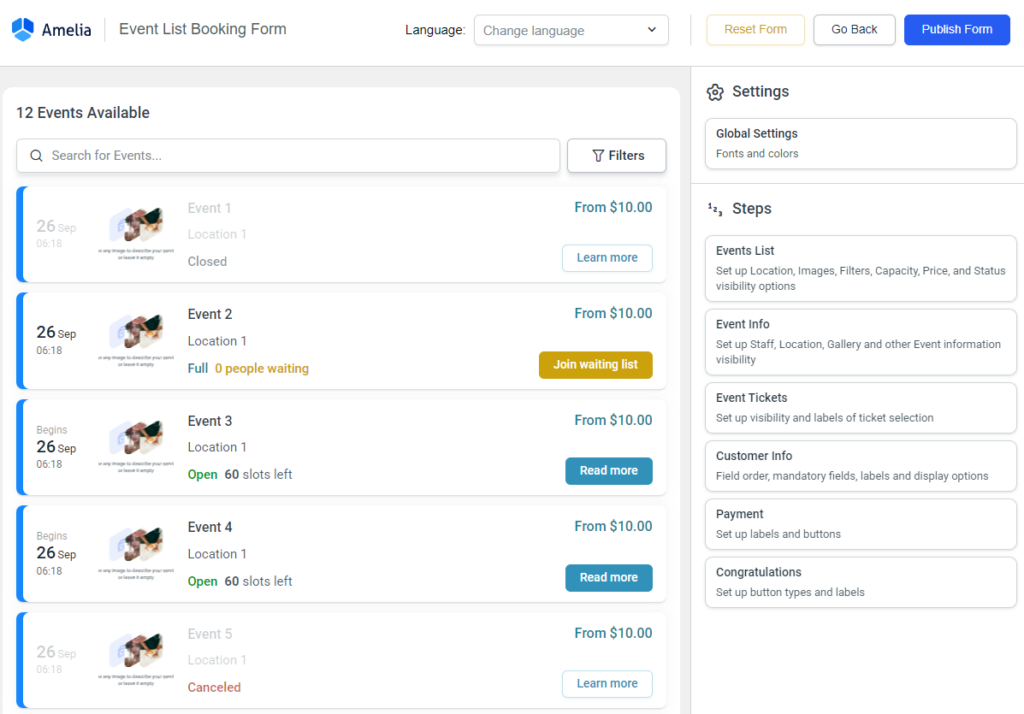Click the numbered Steps icon beside Steps heading
This screenshot has height=714, width=1024.
(713, 208)
